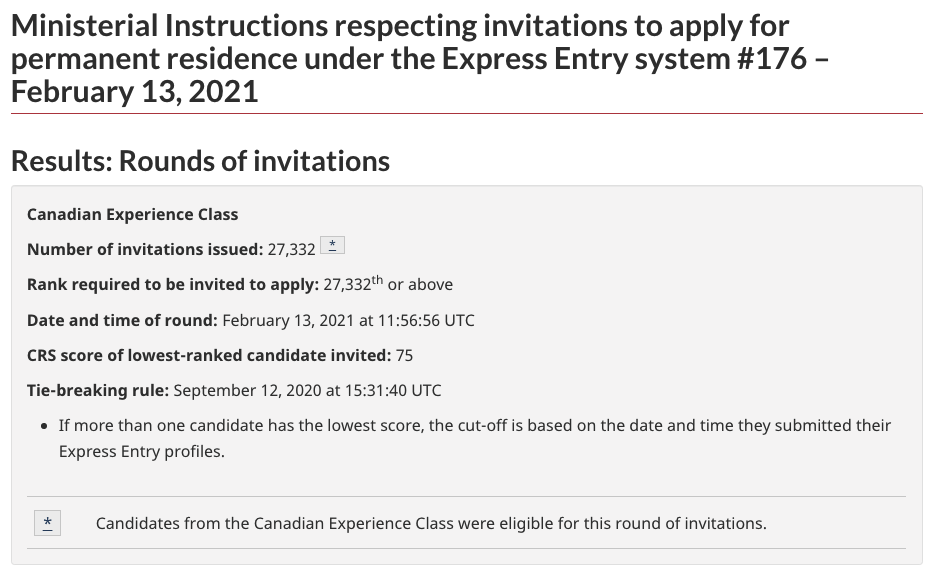Click the asterisk return link in the footnote row
939x583 pixels.
click(47, 523)
